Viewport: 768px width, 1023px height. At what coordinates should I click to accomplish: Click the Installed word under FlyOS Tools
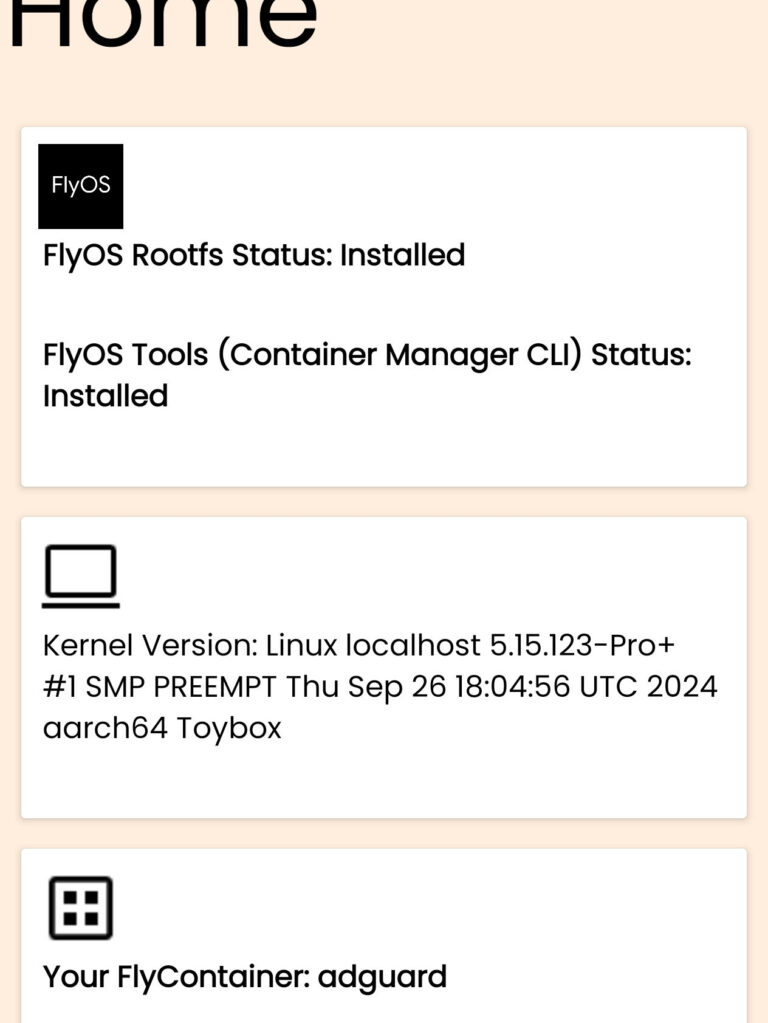(x=105, y=396)
